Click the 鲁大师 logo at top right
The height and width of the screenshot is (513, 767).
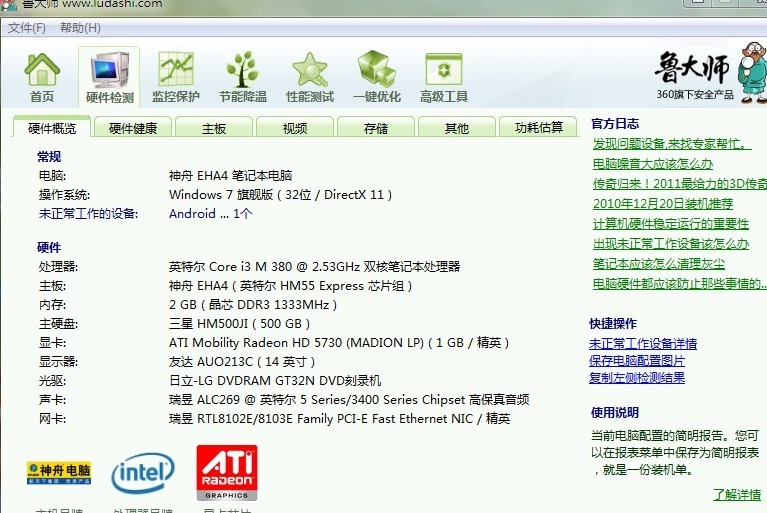point(694,76)
